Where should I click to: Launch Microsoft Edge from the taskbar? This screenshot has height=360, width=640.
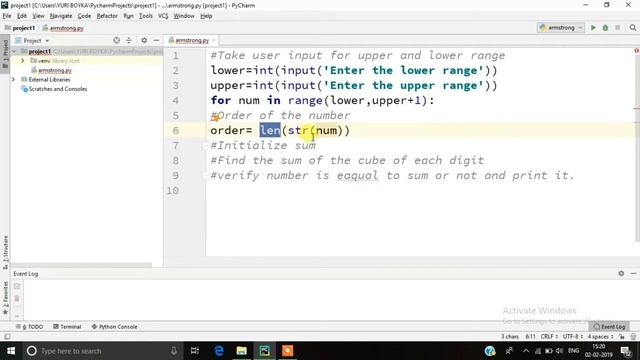tap(219, 351)
